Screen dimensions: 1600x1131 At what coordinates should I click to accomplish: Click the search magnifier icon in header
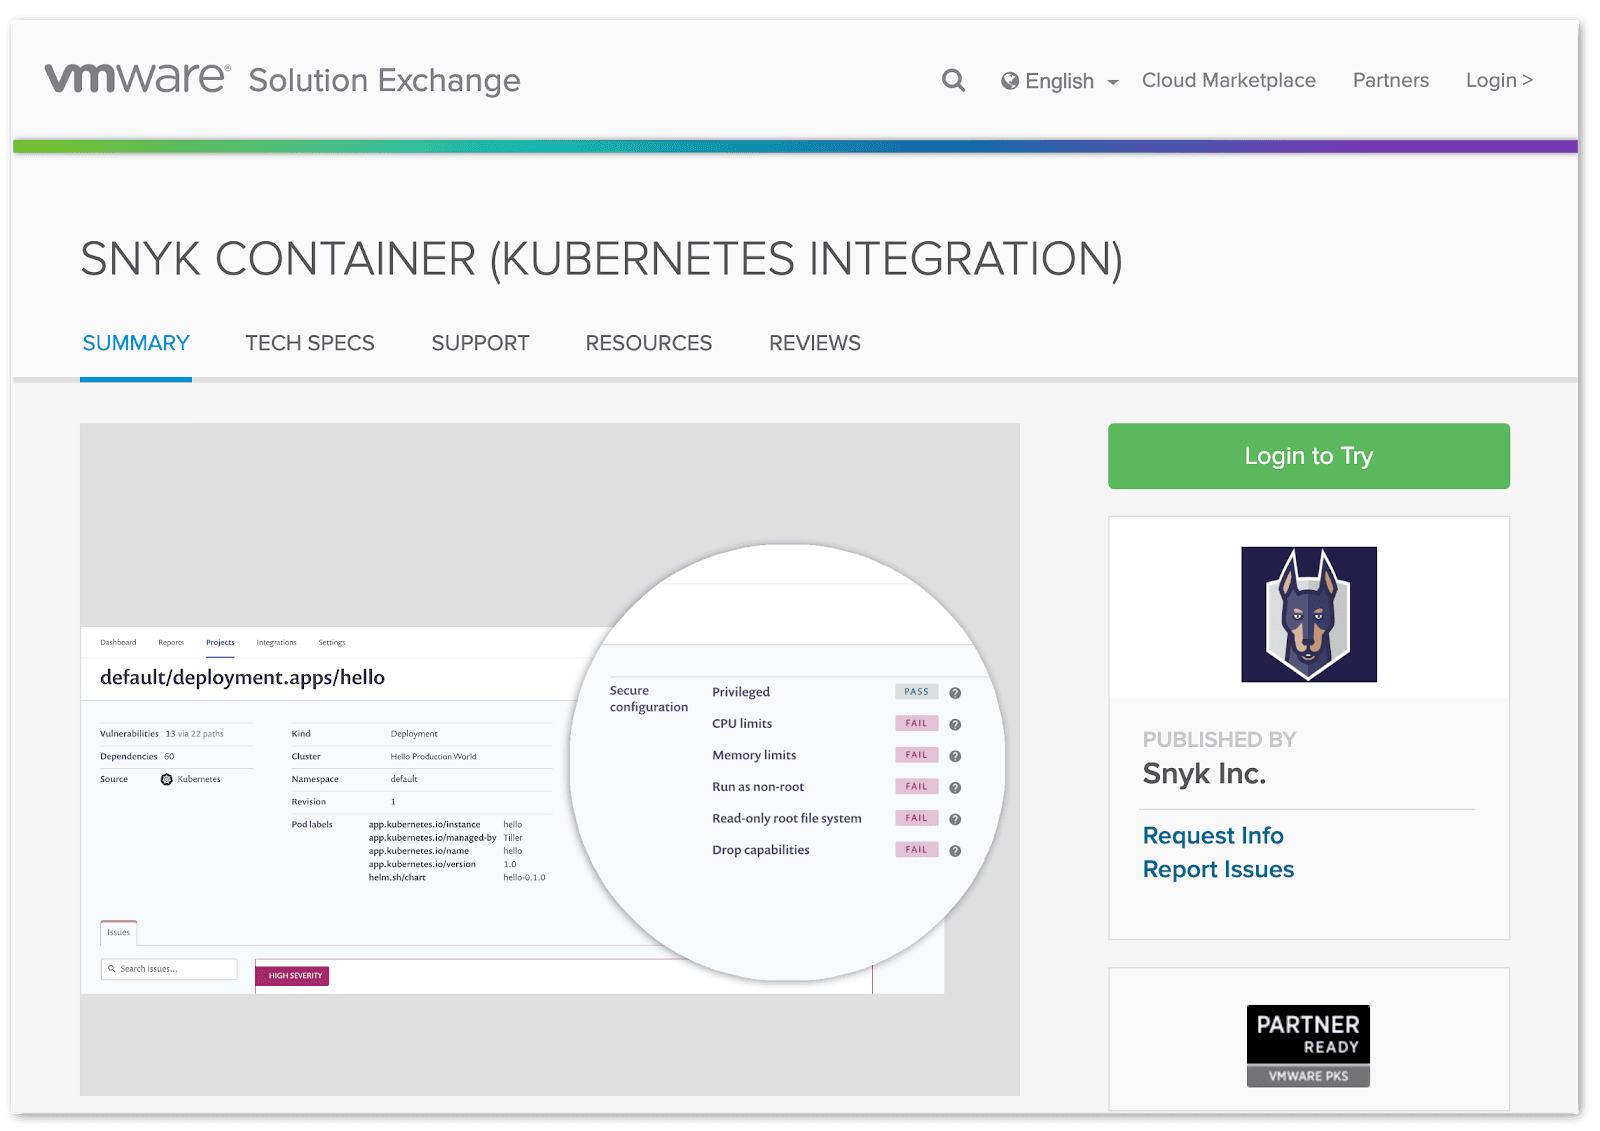click(x=953, y=80)
